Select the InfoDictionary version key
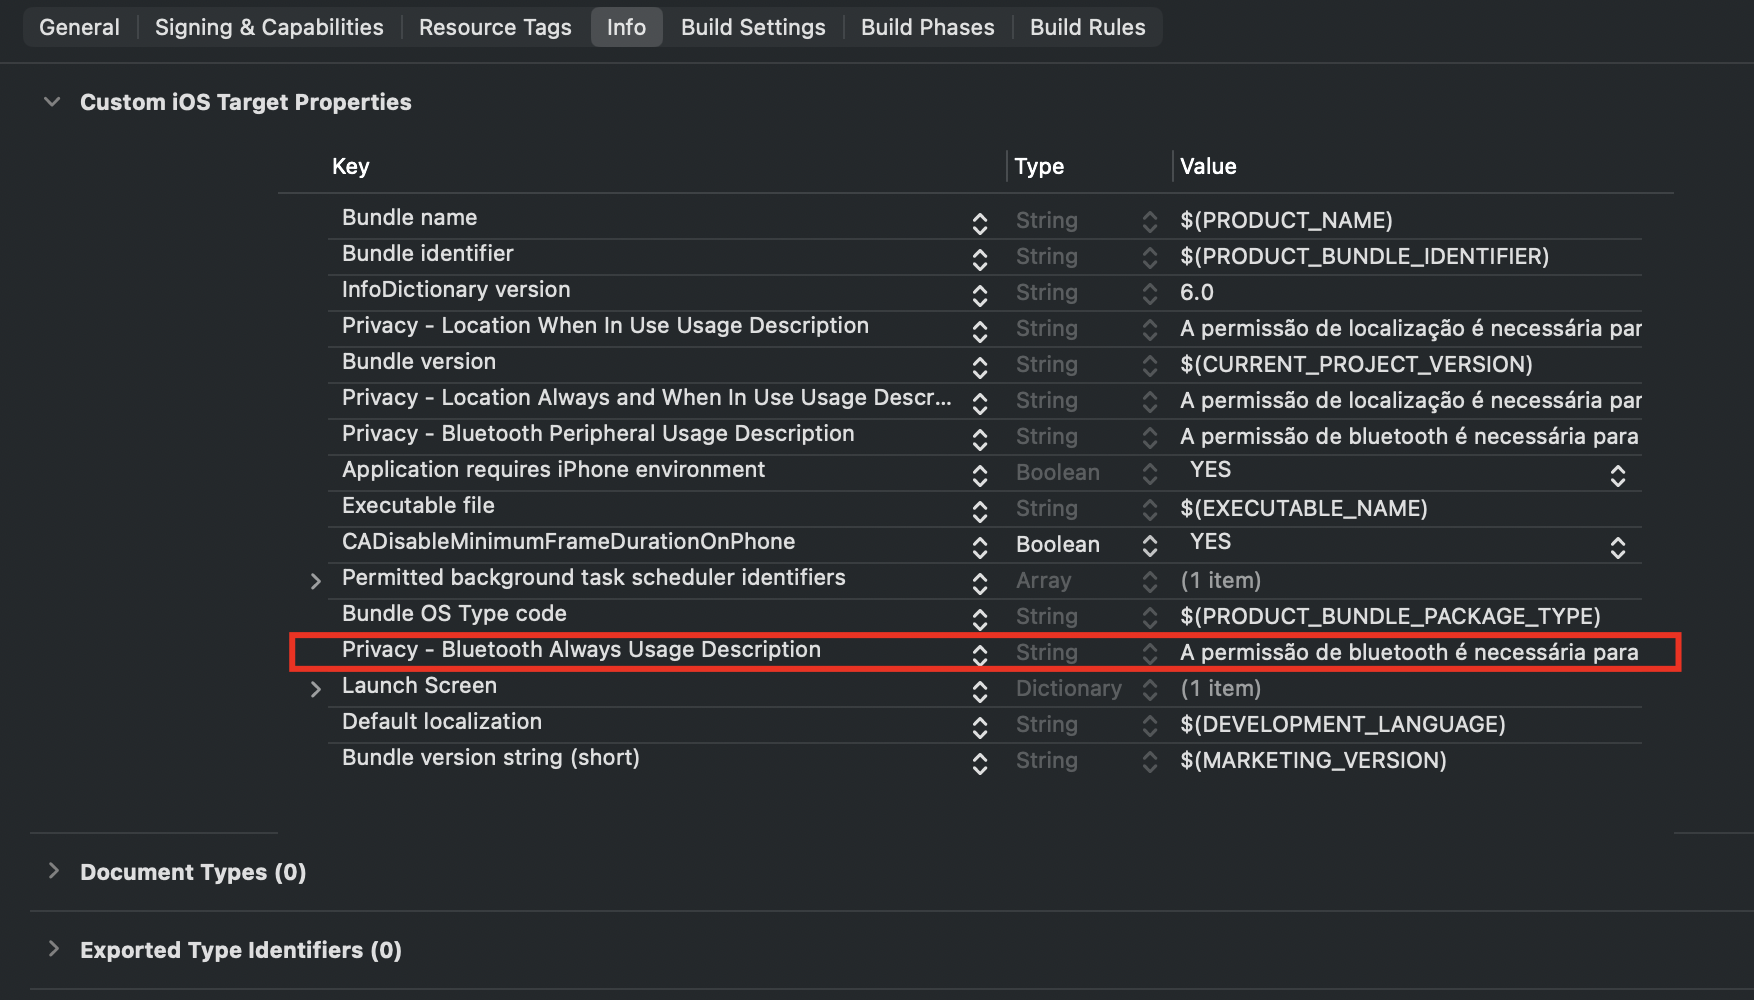 pyautogui.click(x=456, y=289)
